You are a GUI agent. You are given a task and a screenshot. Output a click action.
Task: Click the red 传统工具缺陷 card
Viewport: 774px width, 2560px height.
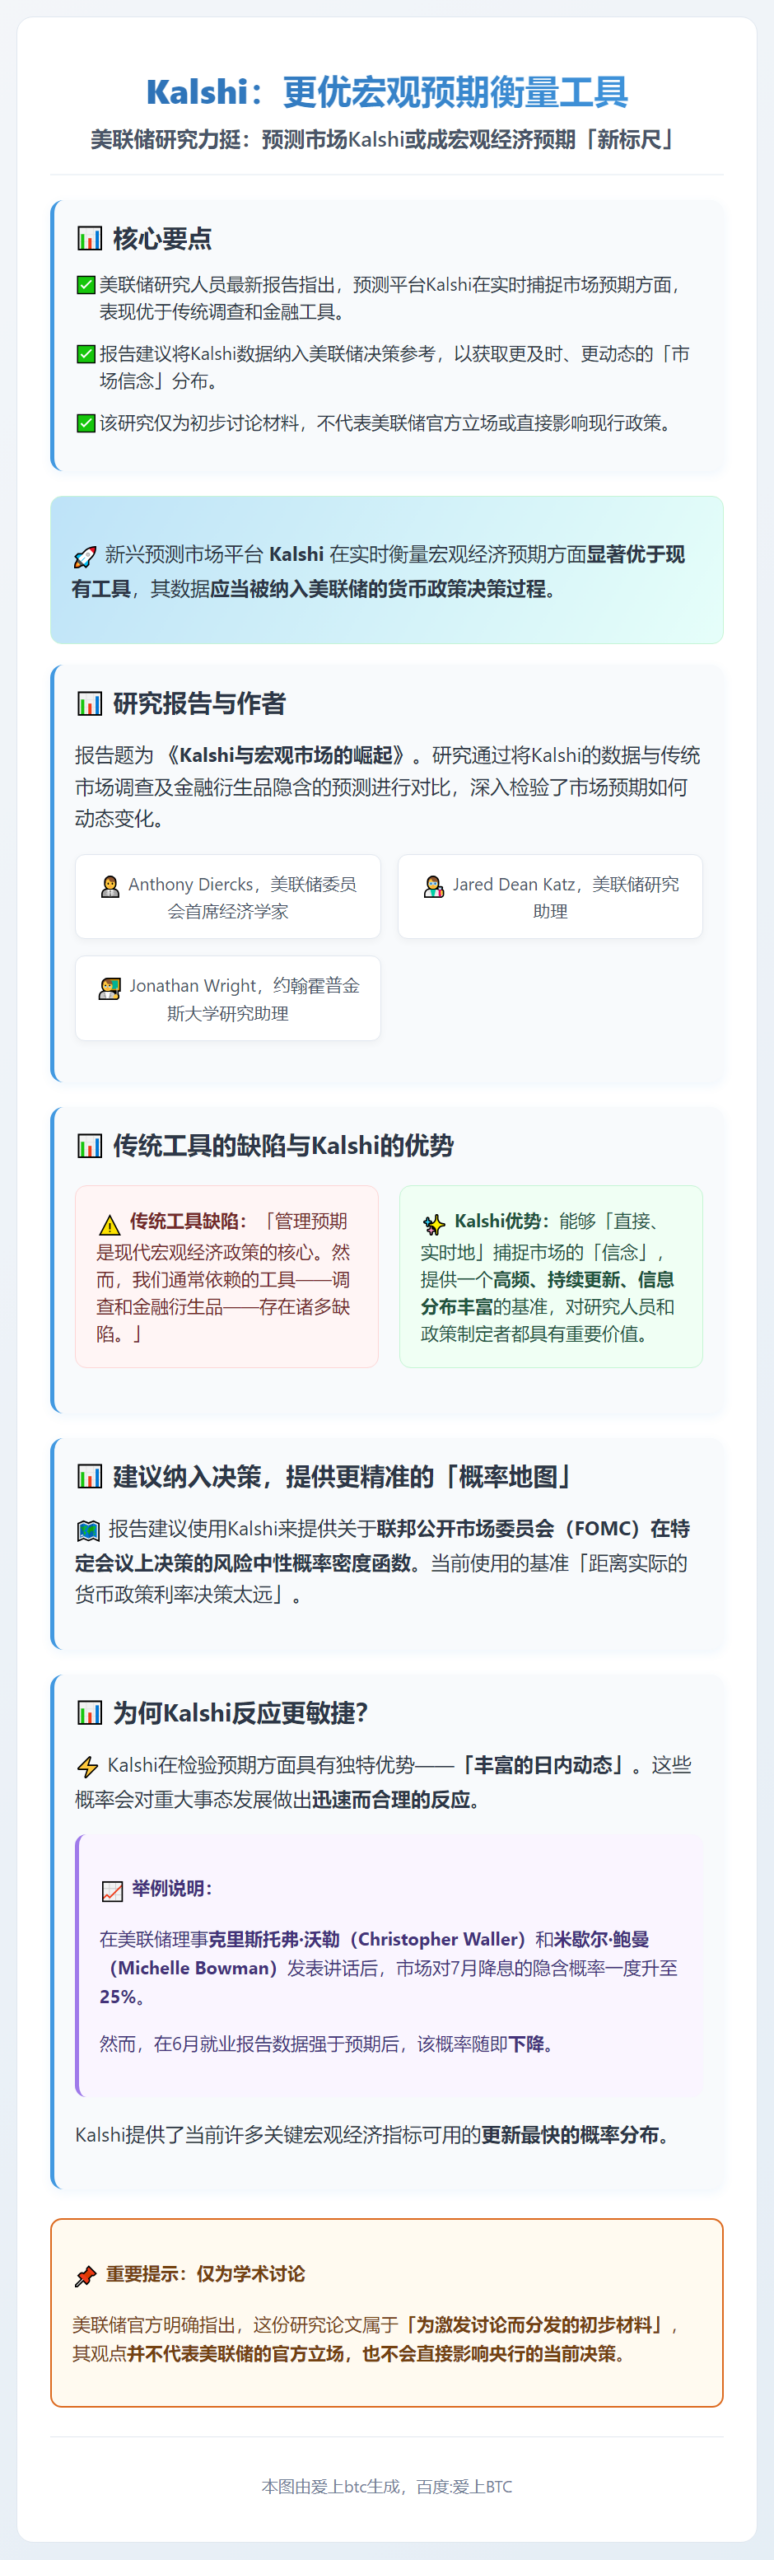coord(227,1277)
